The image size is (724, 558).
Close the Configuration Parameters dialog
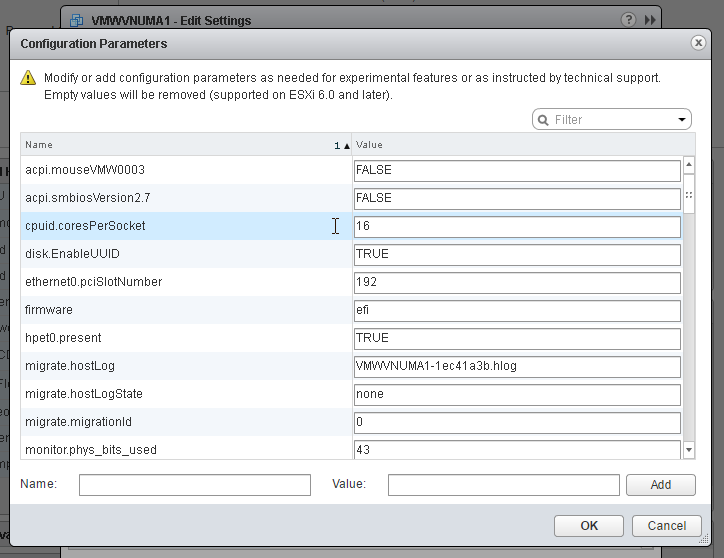698,43
